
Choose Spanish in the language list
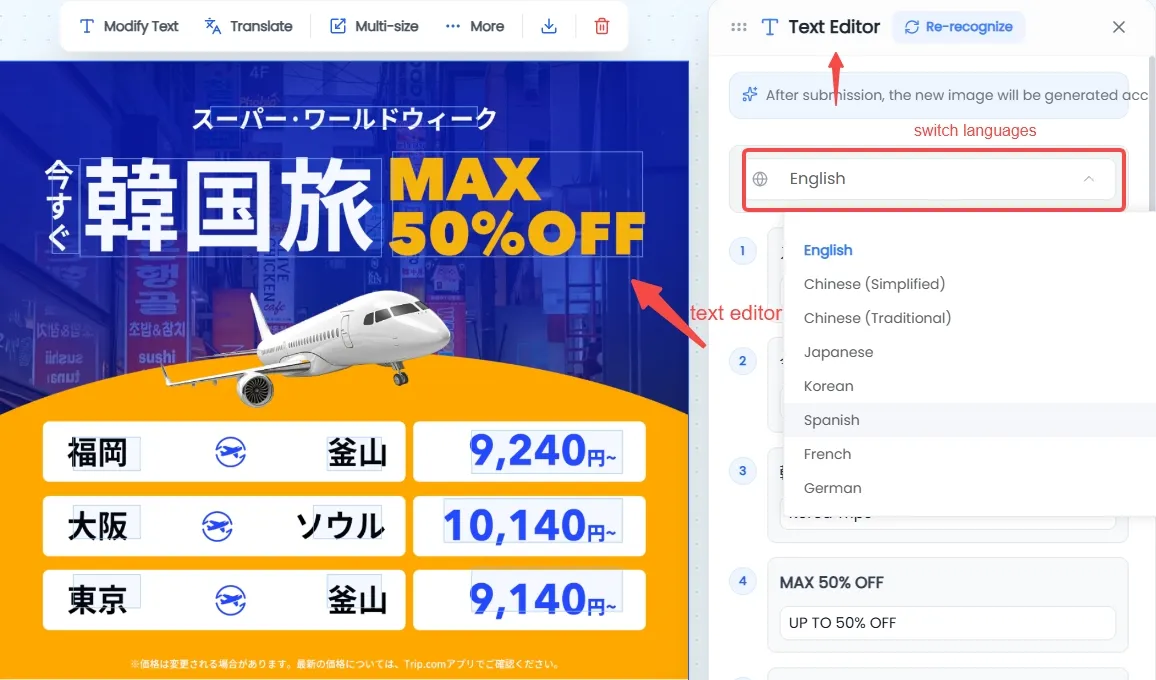coord(832,420)
